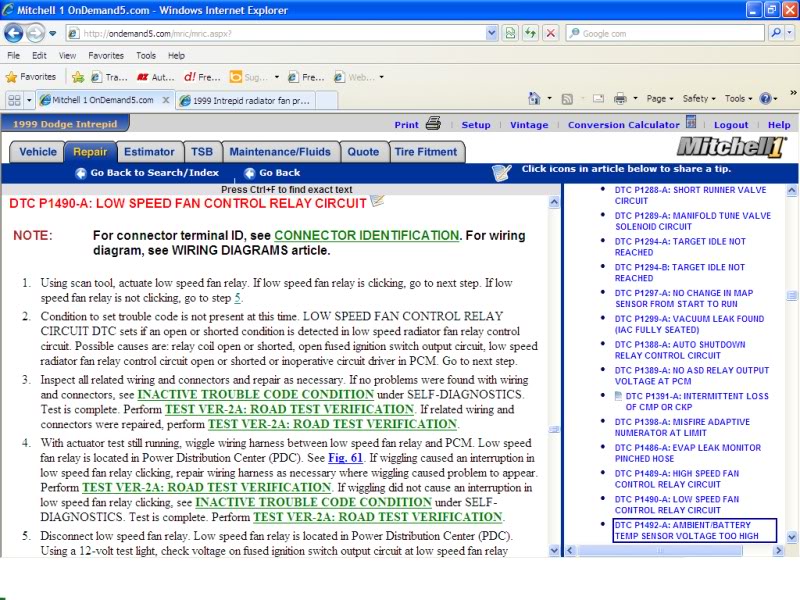
Task: Click Add to Favorites Bar icon
Action: pos(78,77)
